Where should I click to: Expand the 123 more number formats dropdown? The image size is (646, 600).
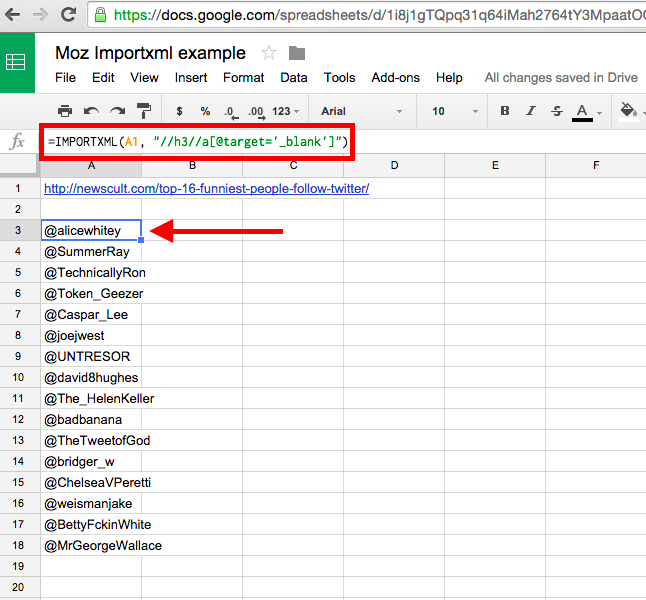(286, 111)
